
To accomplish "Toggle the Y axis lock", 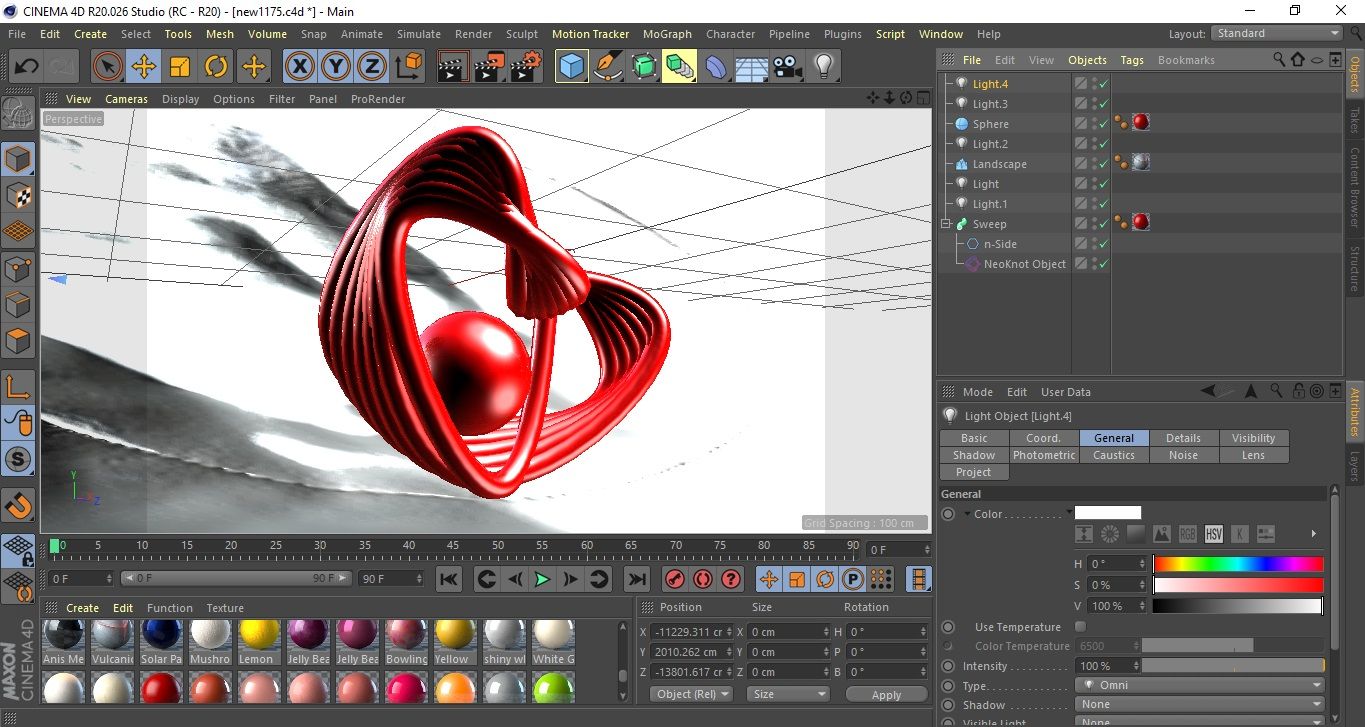I will [x=336, y=67].
